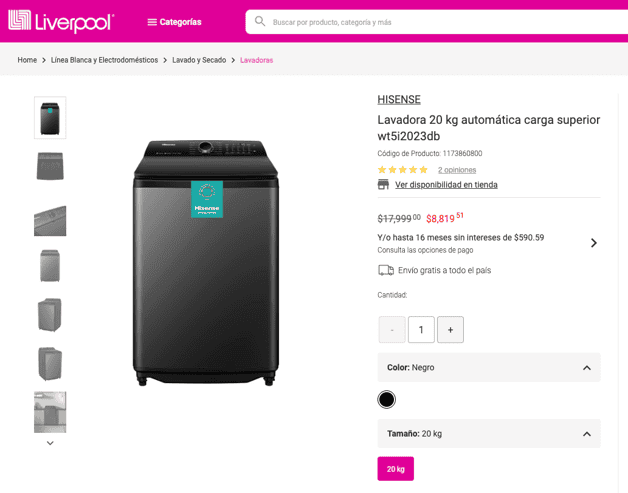The height and width of the screenshot is (493, 628).
Task: Collapse the Color section
Action: (x=586, y=368)
